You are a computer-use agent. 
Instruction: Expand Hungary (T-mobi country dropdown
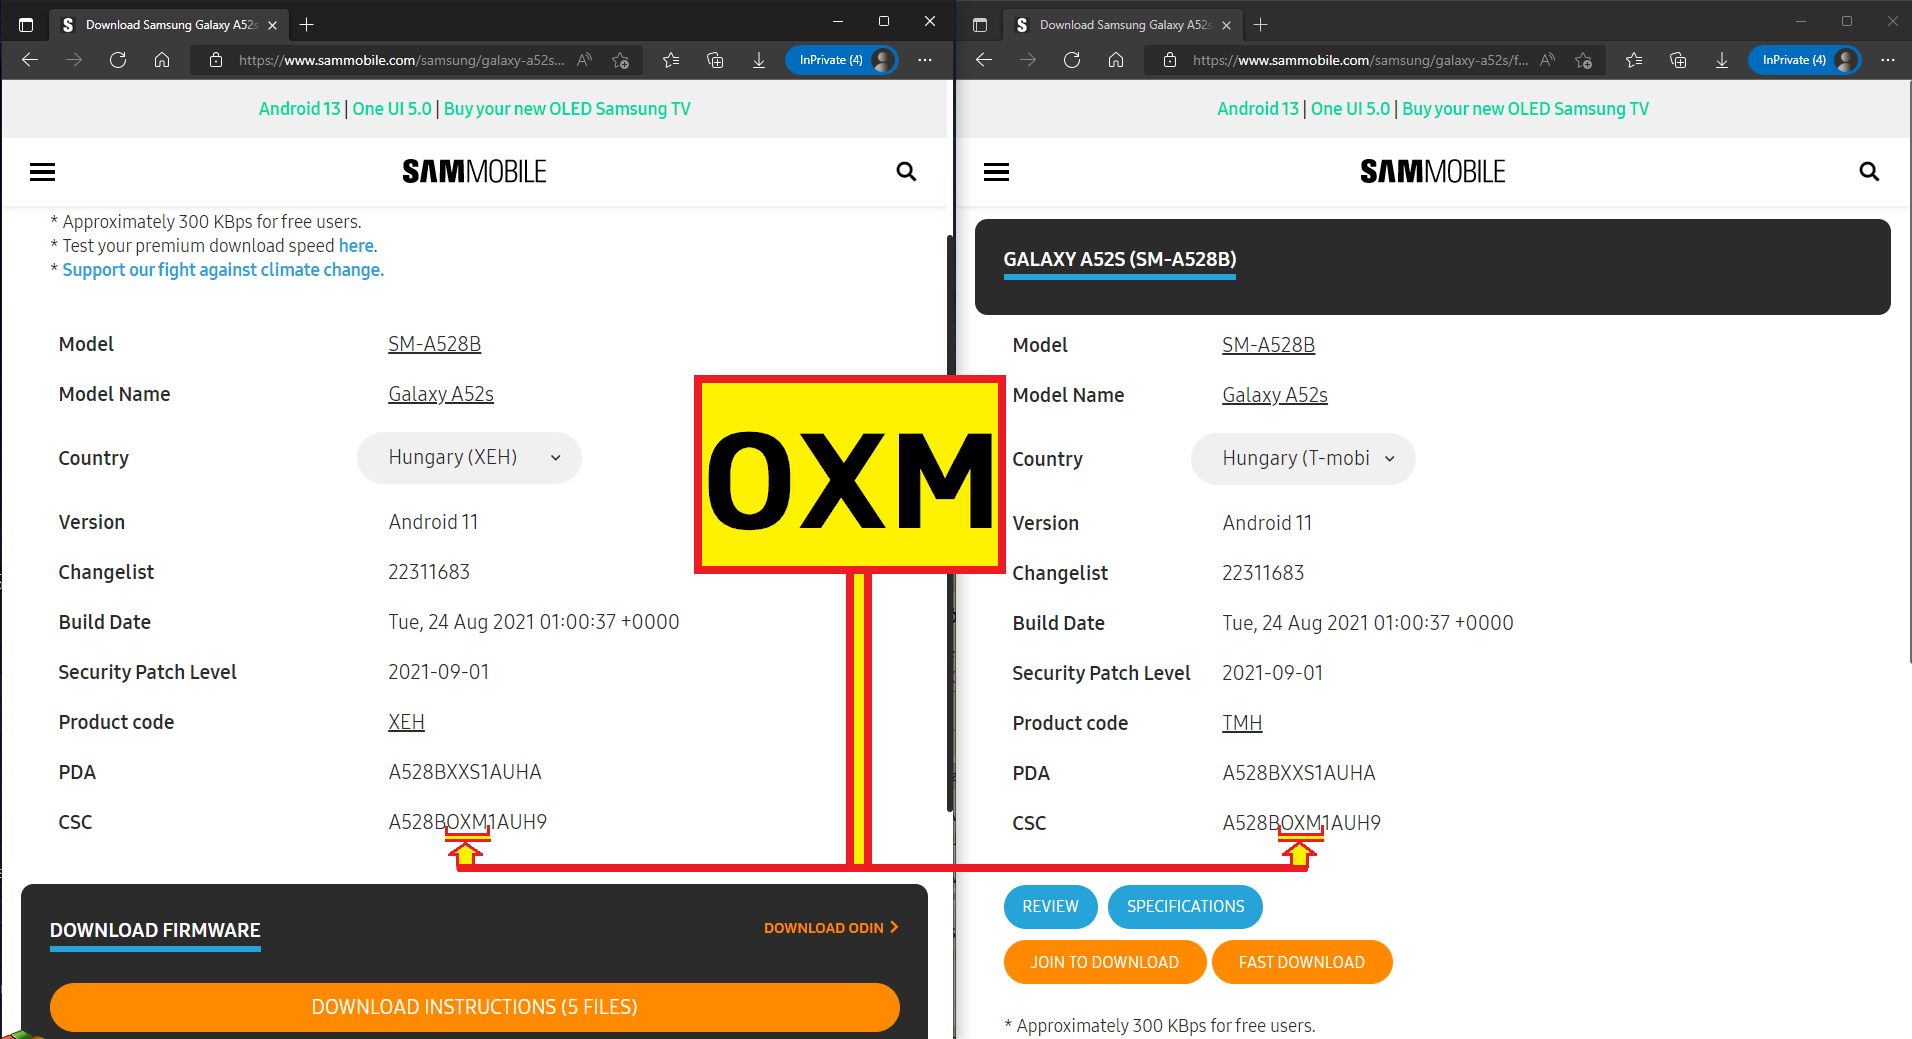tap(1303, 459)
